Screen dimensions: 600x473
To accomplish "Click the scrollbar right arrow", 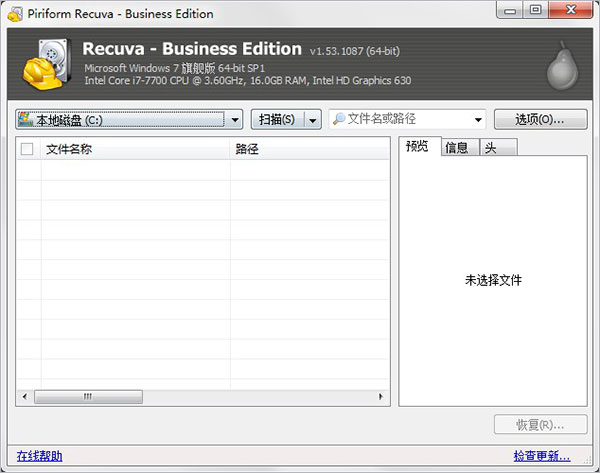I will 383,397.
